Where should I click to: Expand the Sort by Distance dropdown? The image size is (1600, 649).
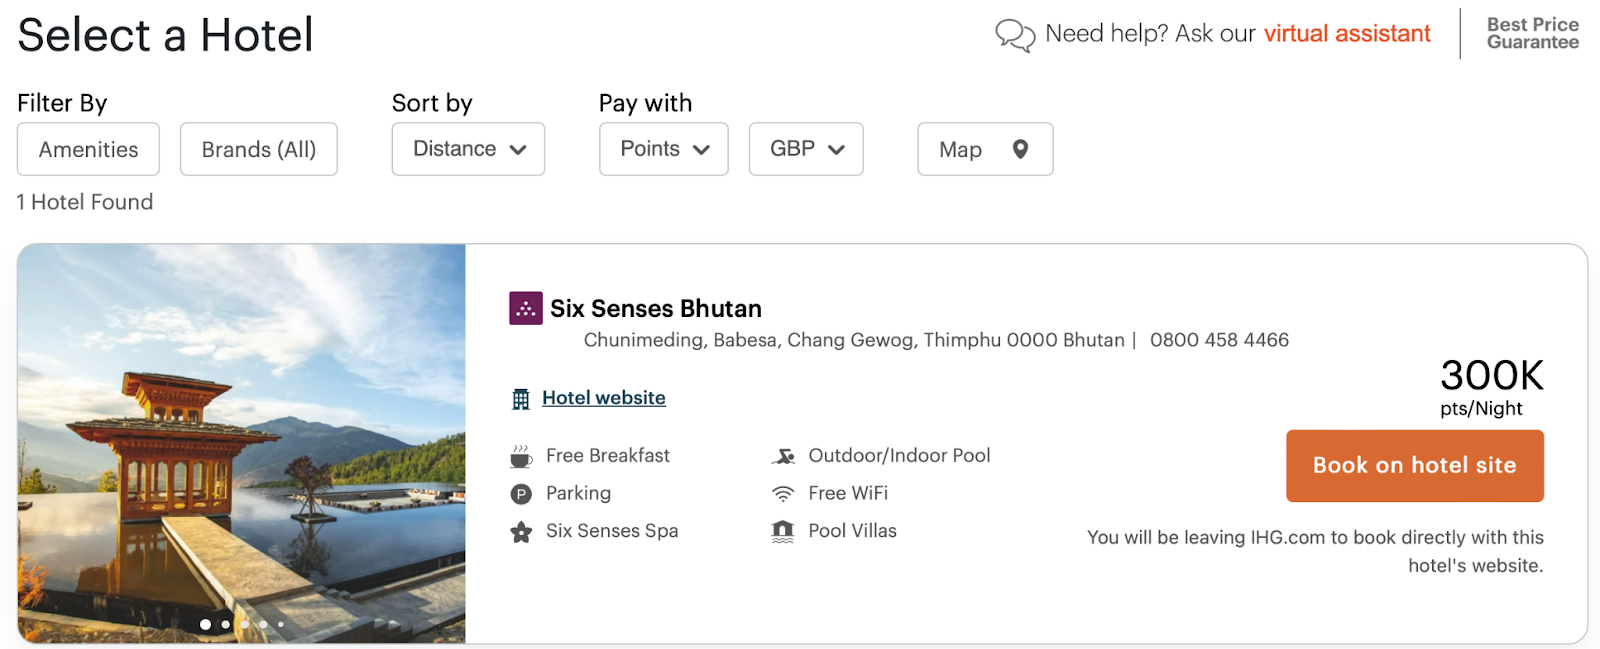click(x=468, y=149)
